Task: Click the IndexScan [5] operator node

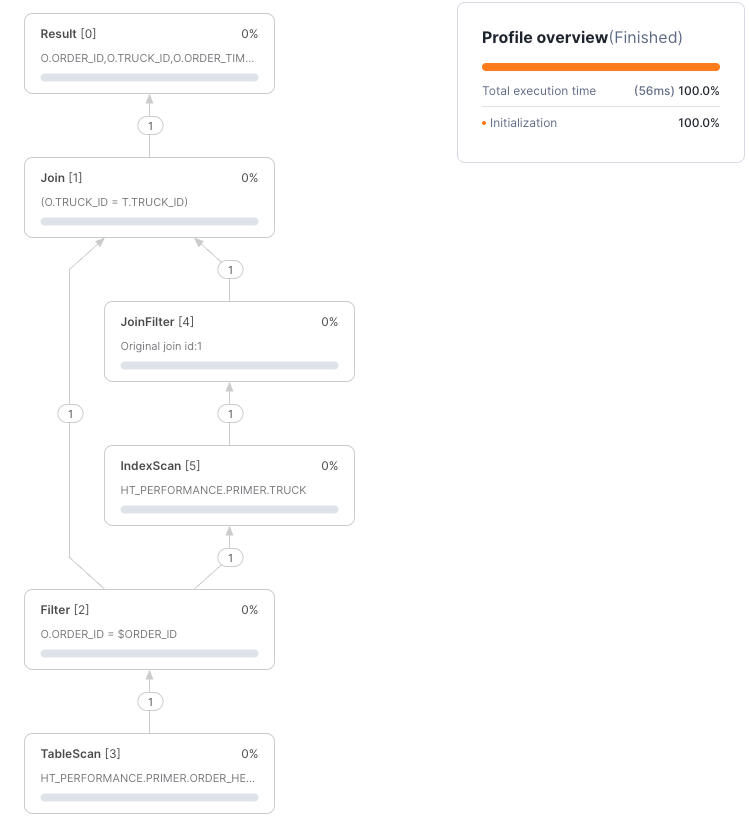Action: pos(229,484)
